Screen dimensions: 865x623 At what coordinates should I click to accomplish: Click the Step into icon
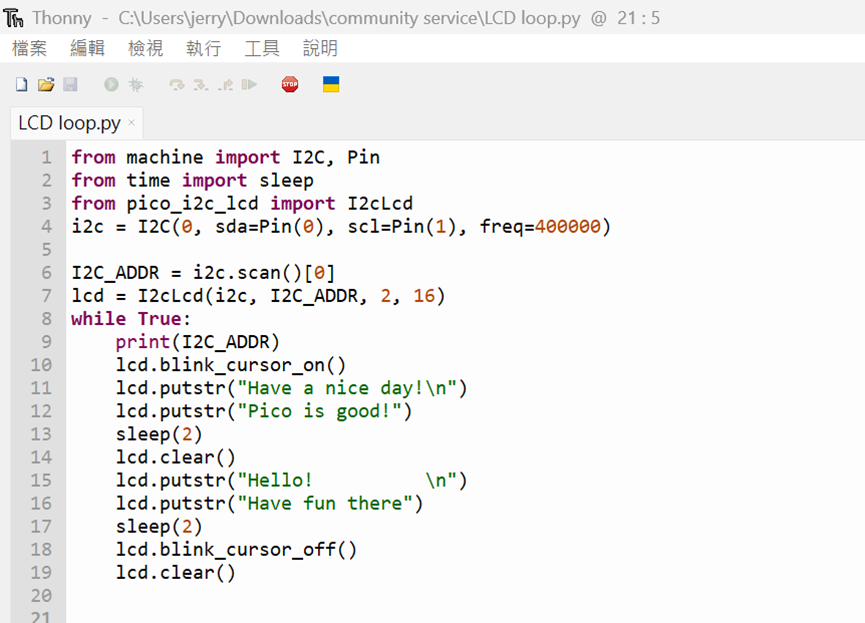(201, 84)
